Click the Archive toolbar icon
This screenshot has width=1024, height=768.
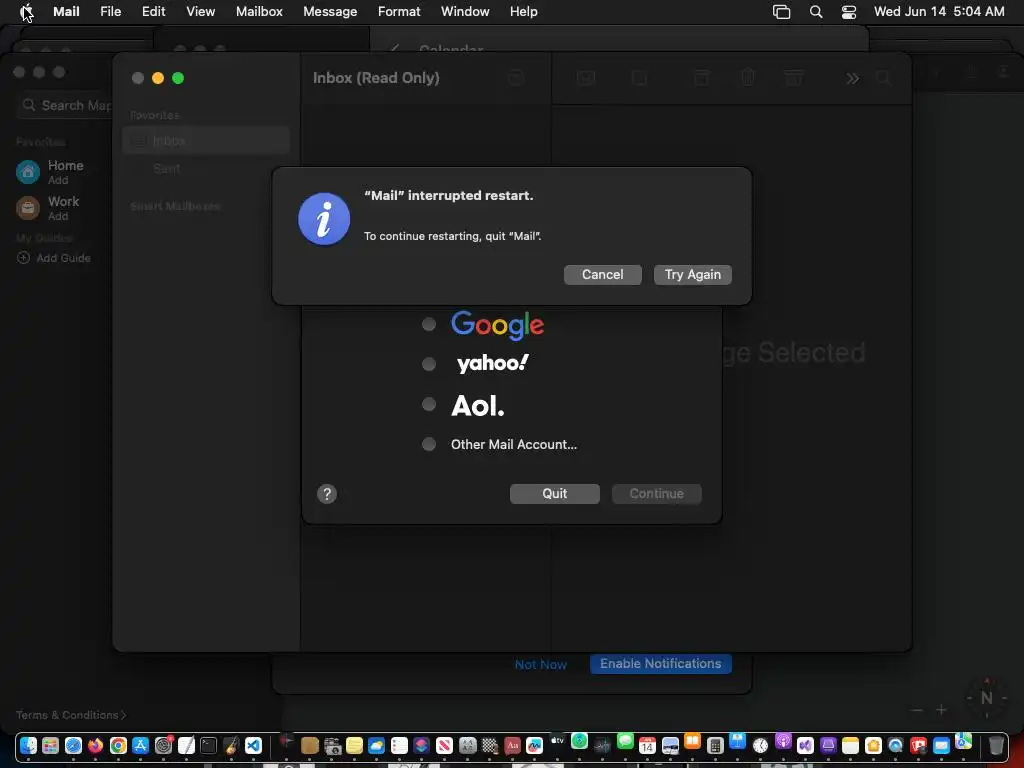701,78
